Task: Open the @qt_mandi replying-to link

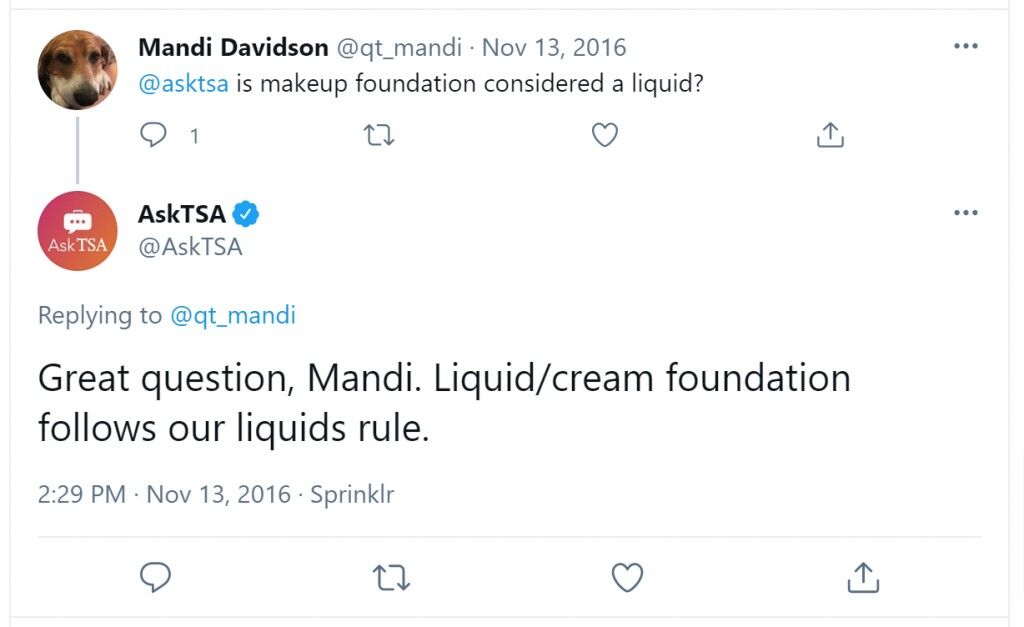Action: coord(232,315)
